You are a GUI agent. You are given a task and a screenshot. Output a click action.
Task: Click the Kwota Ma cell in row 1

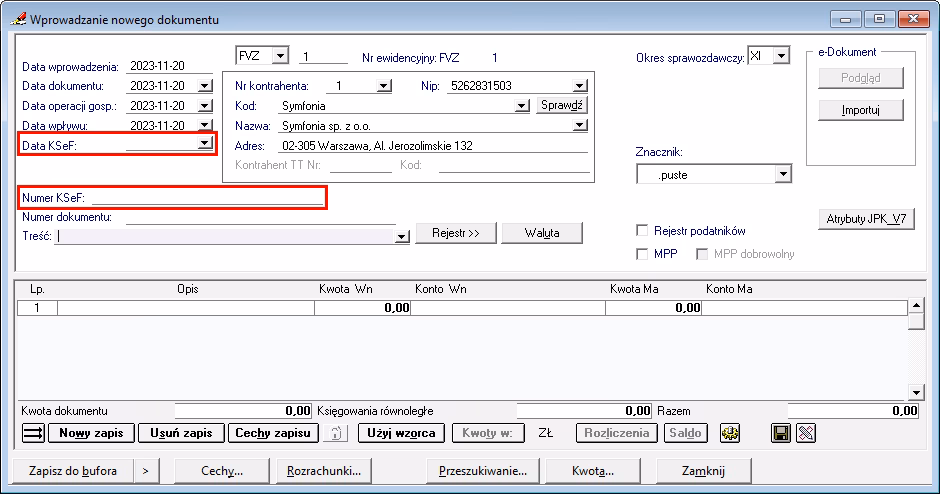[653, 308]
